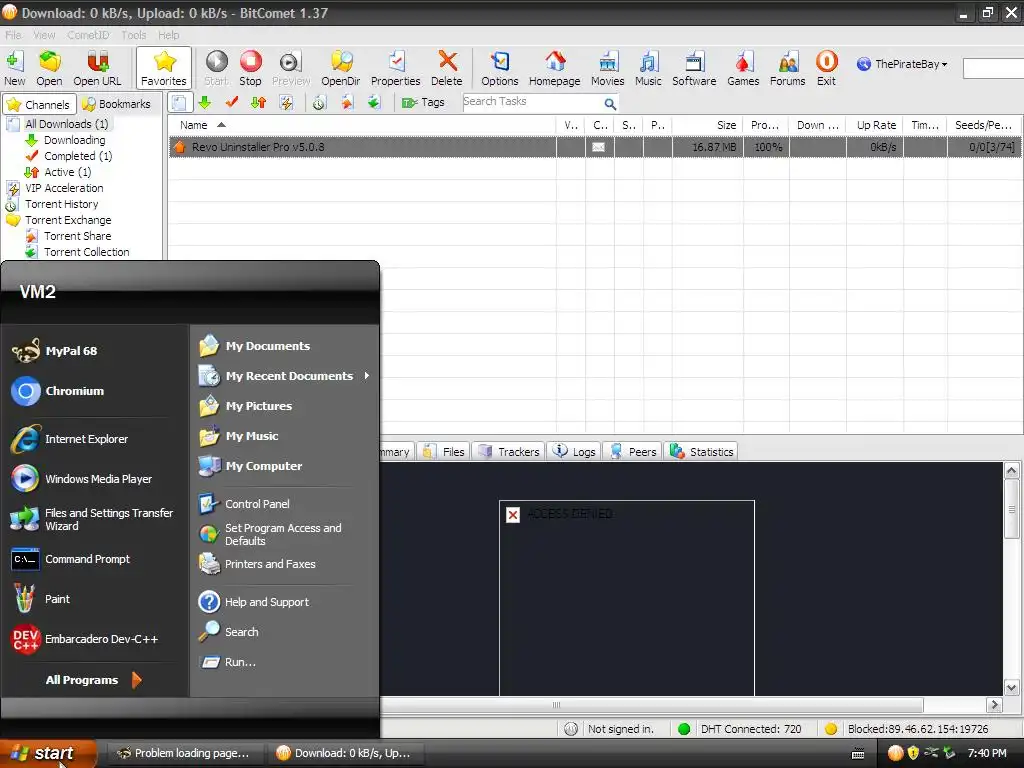This screenshot has height=768, width=1024.
Task: Click the Tags button
Action: [x=423, y=103]
